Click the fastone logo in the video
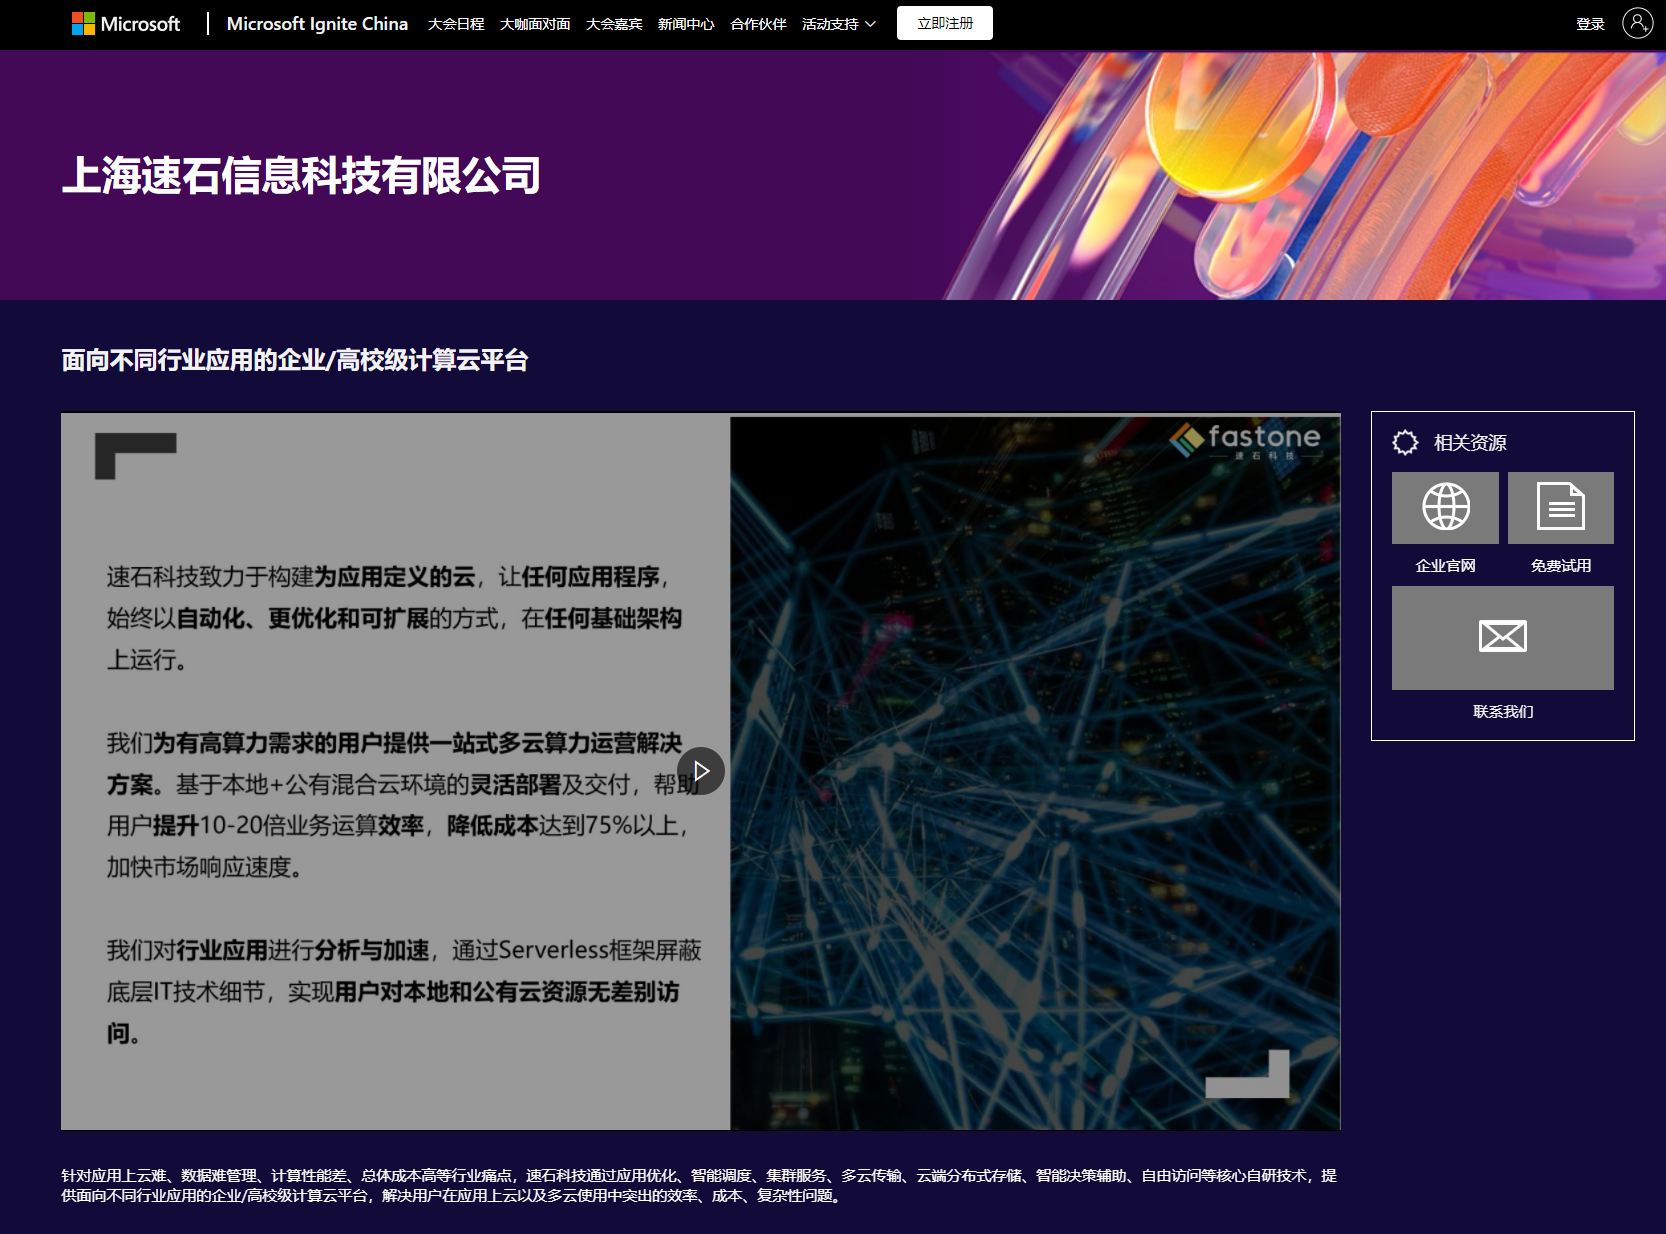 pyautogui.click(x=1246, y=440)
